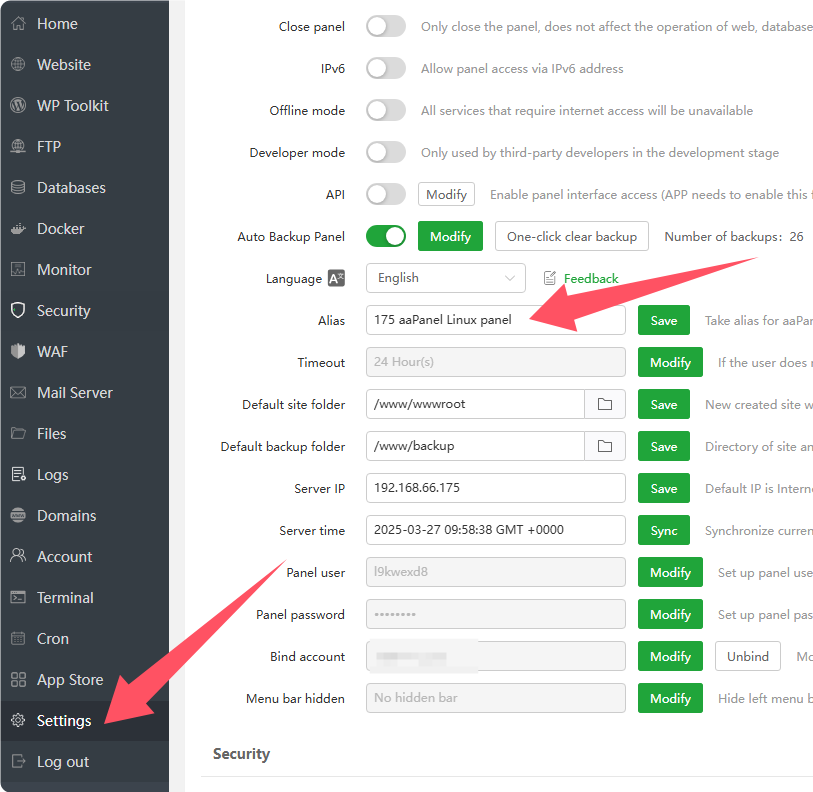The width and height of the screenshot is (813, 792).
Task: Click the 'Number of backups: 26' text
Action: (x=734, y=237)
